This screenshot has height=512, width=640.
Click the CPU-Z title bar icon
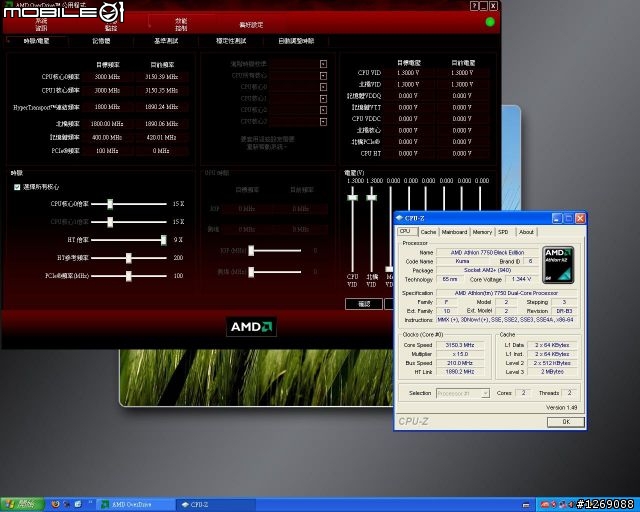click(x=399, y=218)
